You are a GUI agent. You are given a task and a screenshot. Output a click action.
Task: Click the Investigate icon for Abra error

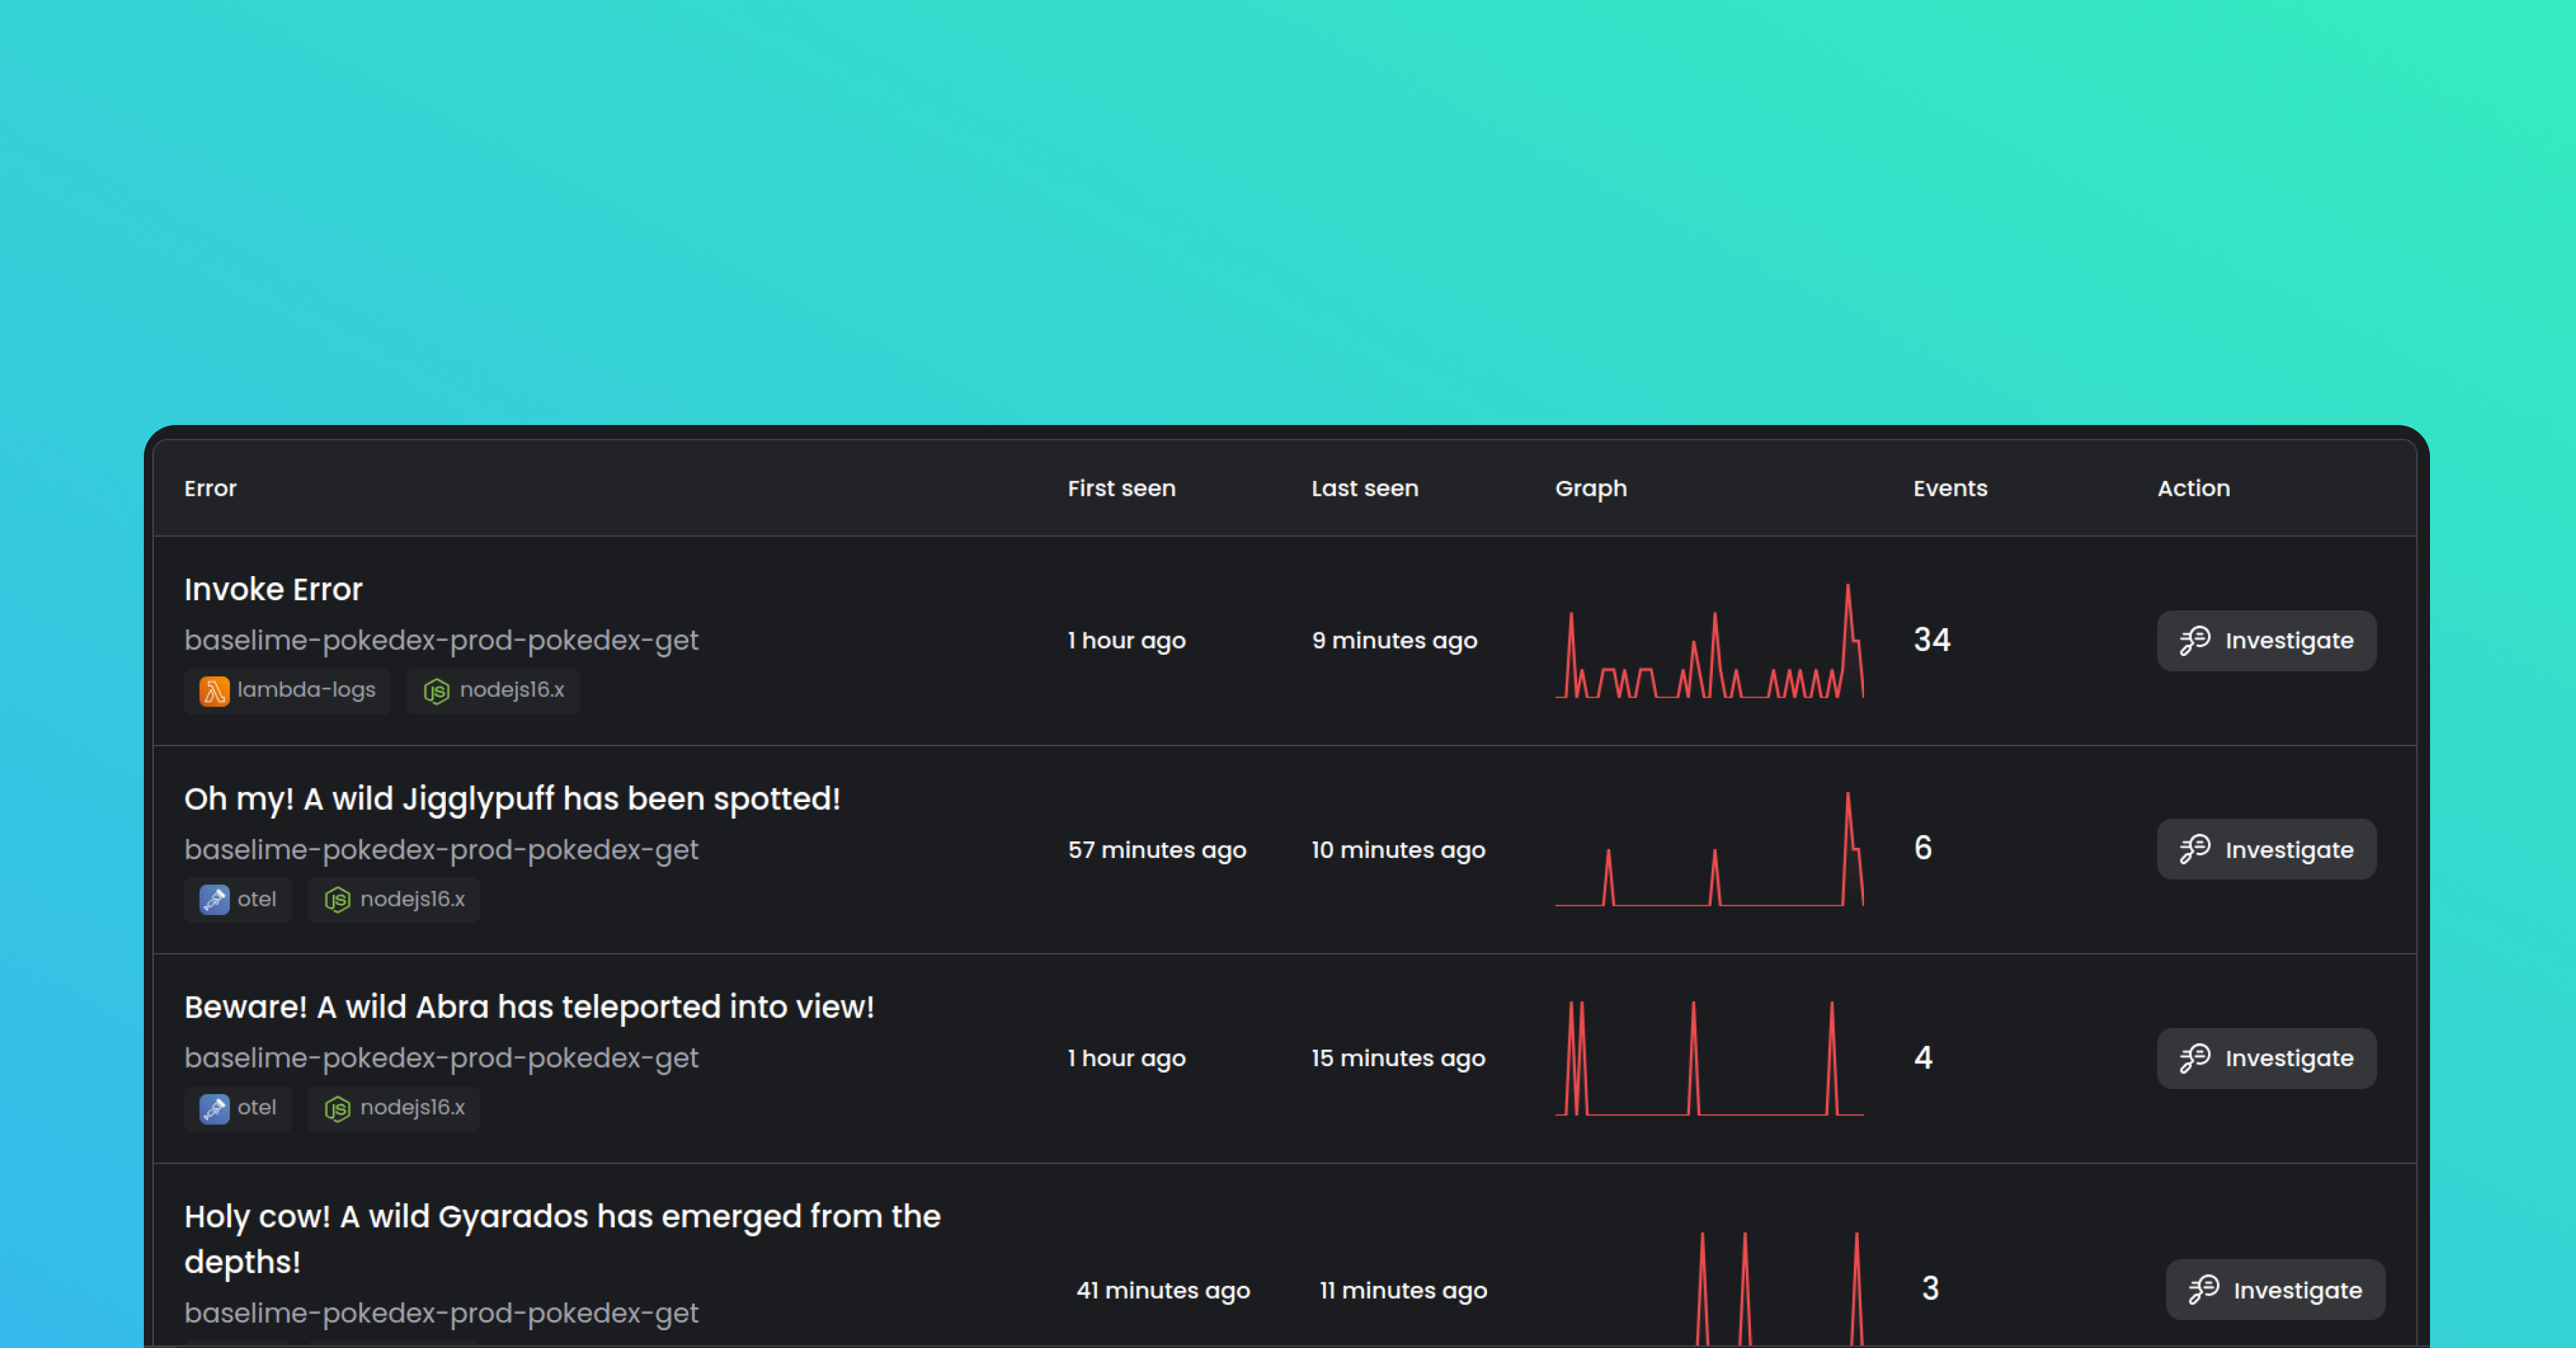[2196, 1057]
